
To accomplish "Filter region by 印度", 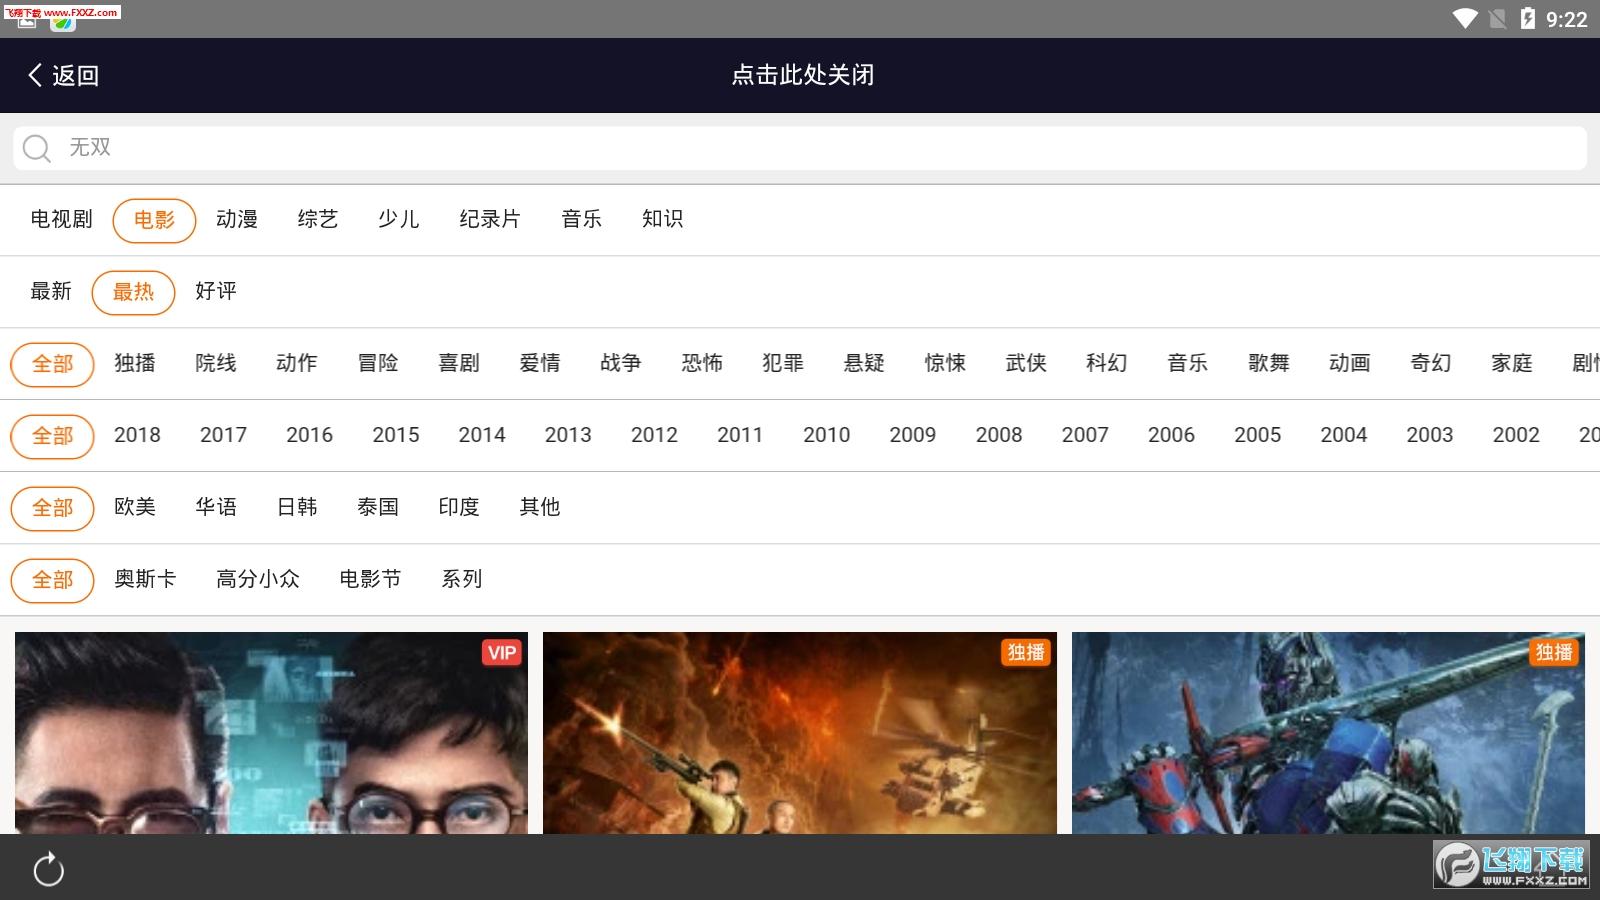I will 459,507.
